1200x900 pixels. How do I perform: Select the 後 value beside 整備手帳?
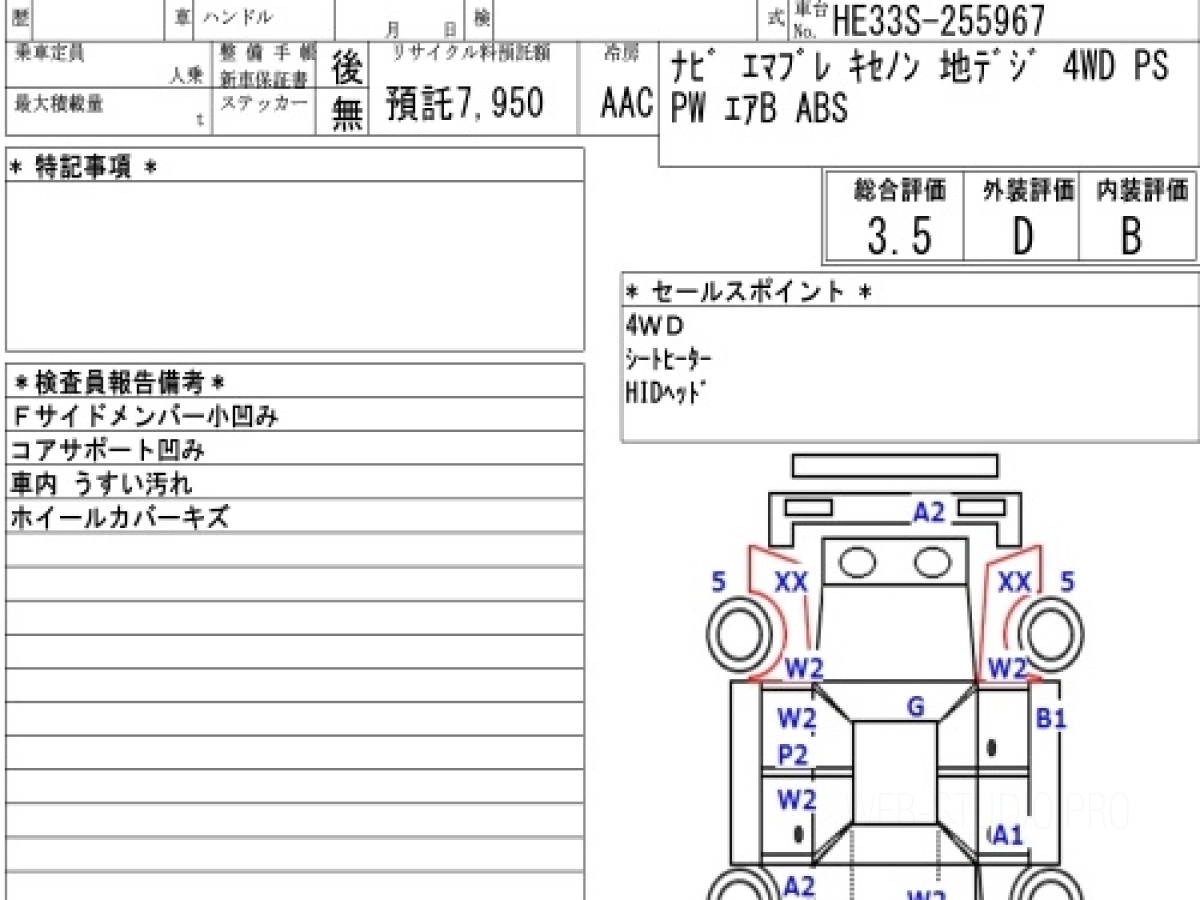click(346, 68)
